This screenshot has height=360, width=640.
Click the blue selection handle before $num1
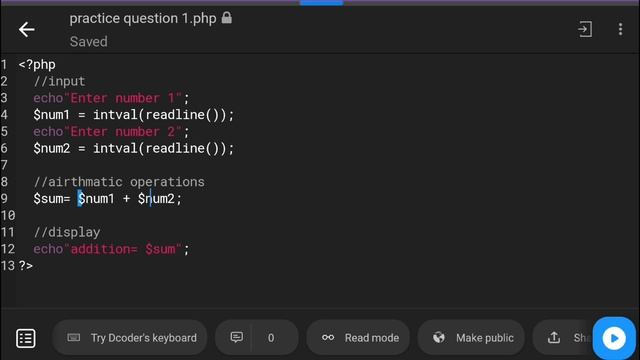point(80,199)
